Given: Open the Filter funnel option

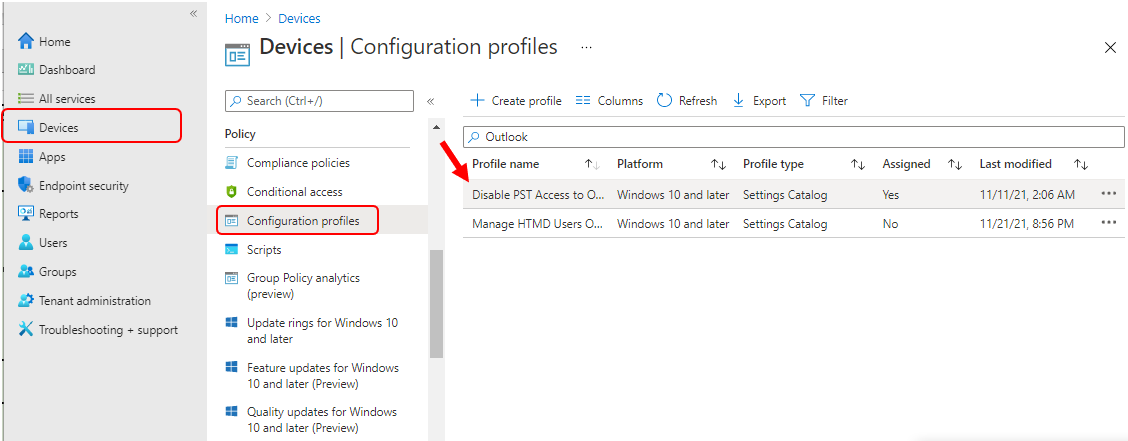Looking at the screenshot, I should [824, 101].
